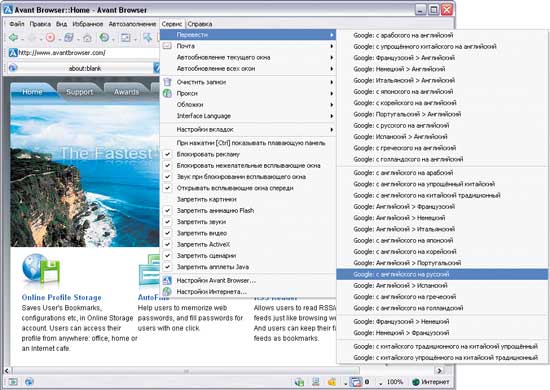550x390 pixels.
Task: Click the icon next to Настройки Интернета
Action: [168, 291]
